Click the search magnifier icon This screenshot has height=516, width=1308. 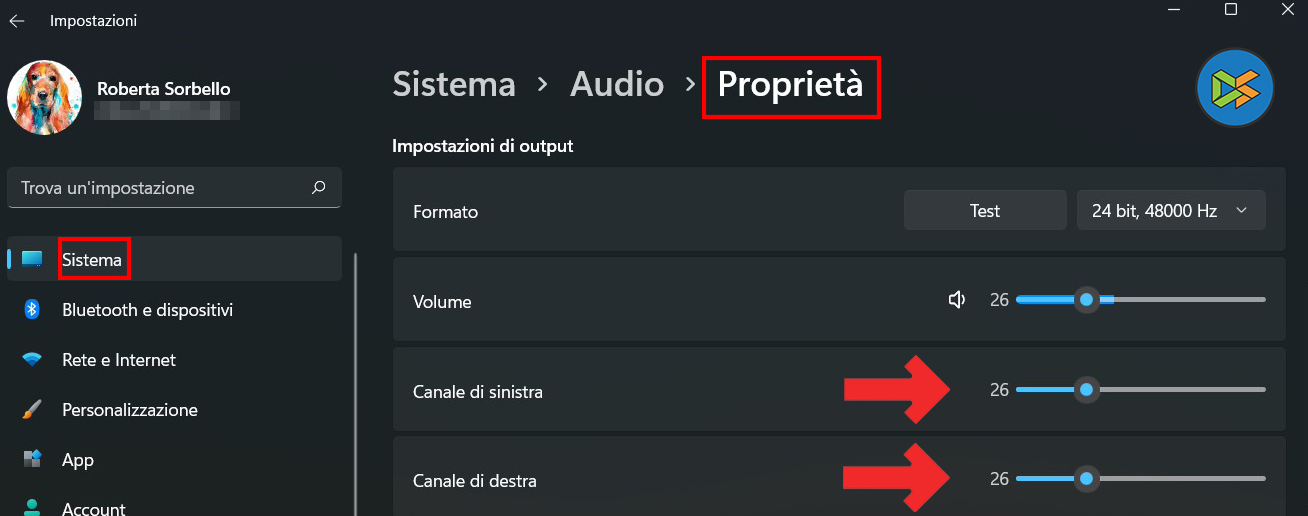pos(318,187)
